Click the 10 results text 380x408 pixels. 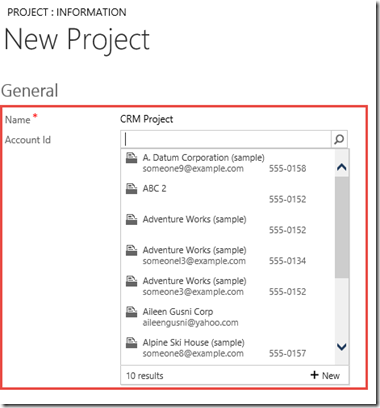(x=145, y=376)
